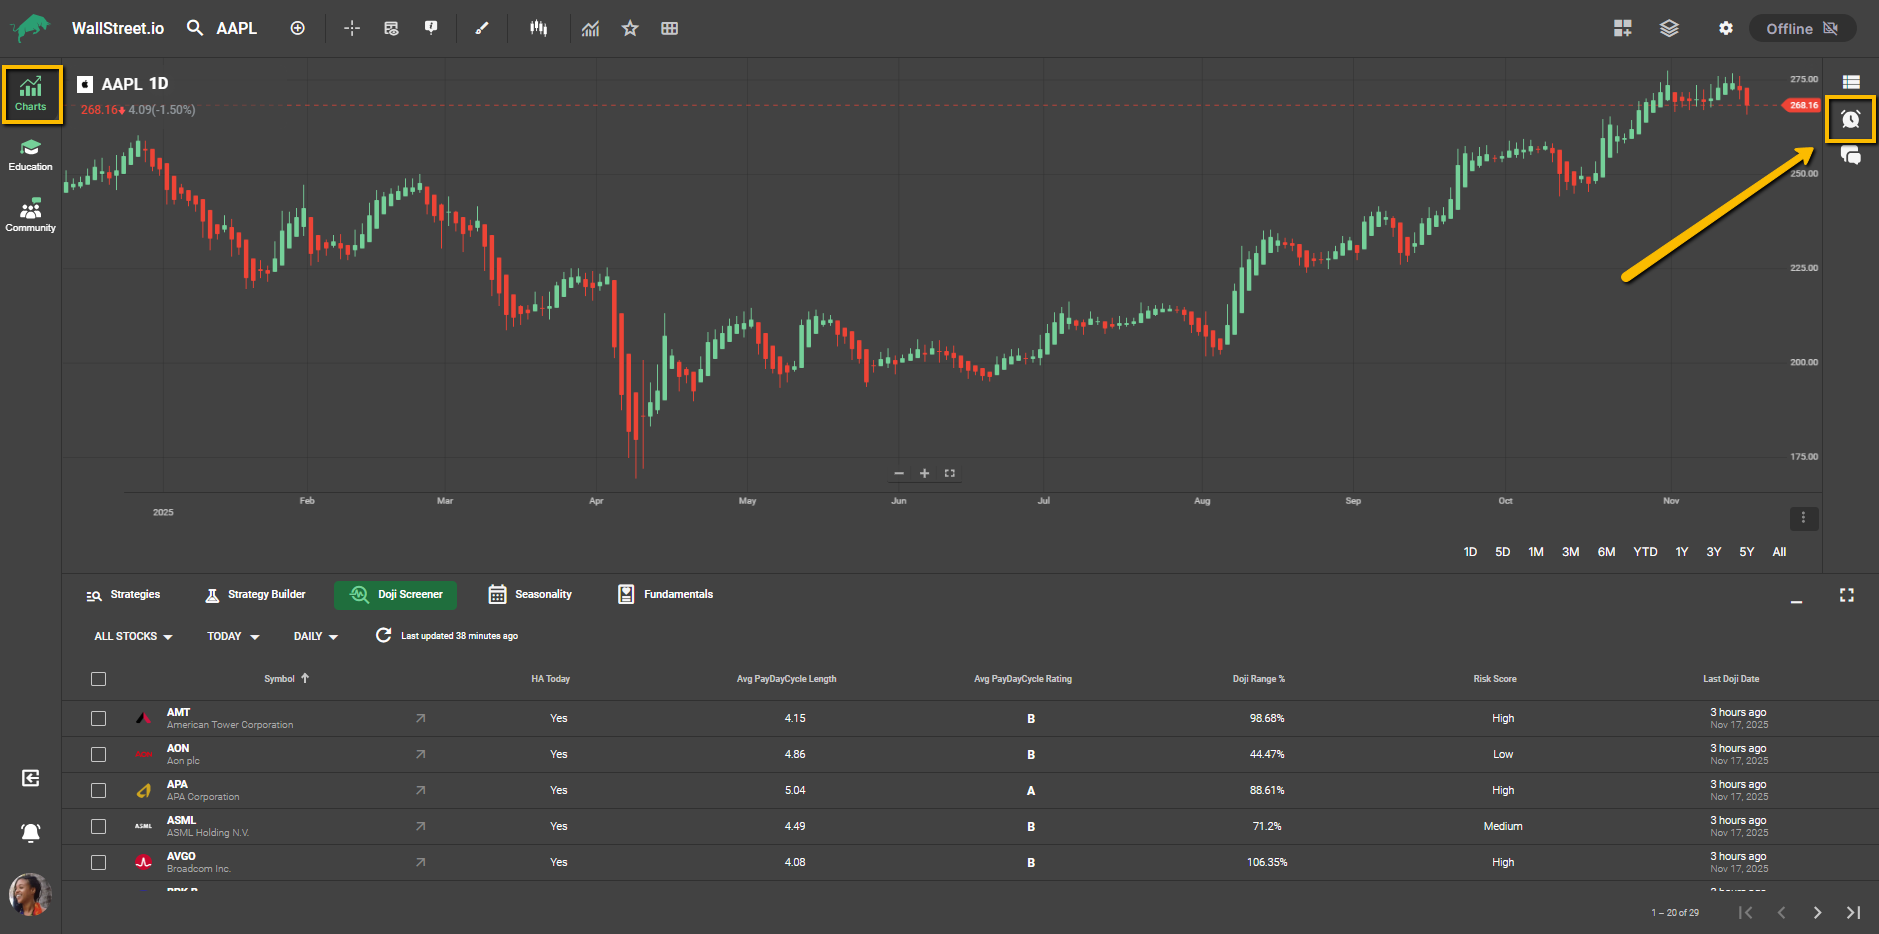Click the crosshair cursor tool

[352, 29]
